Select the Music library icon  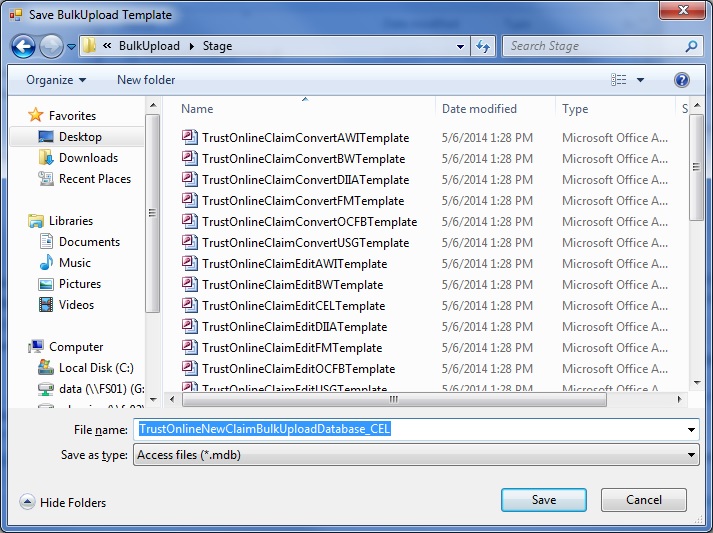click(x=46, y=263)
